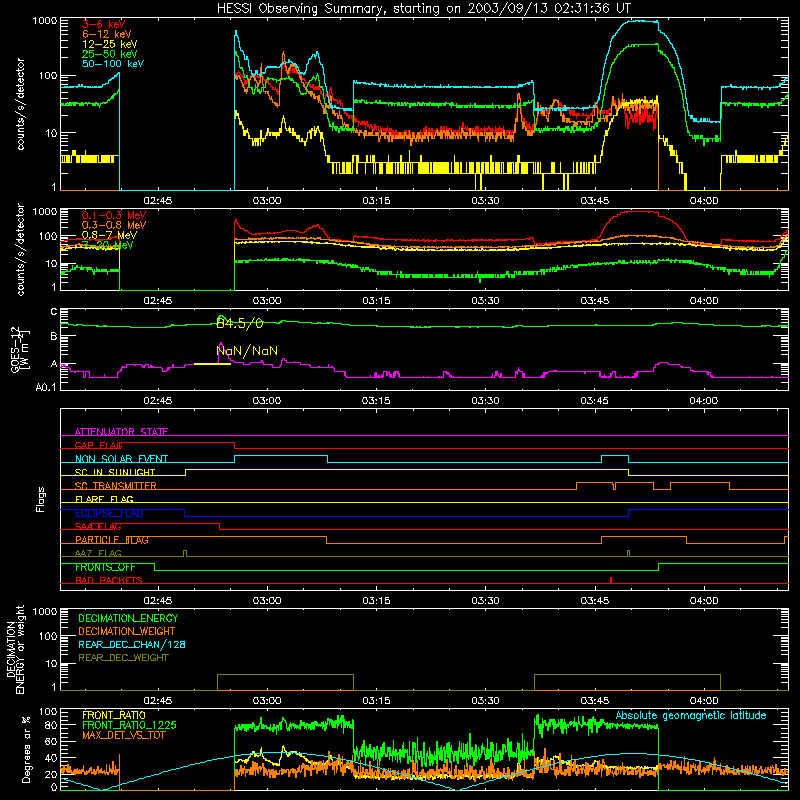Click the 50-100 keV legend label

pyautogui.click(x=113, y=64)
